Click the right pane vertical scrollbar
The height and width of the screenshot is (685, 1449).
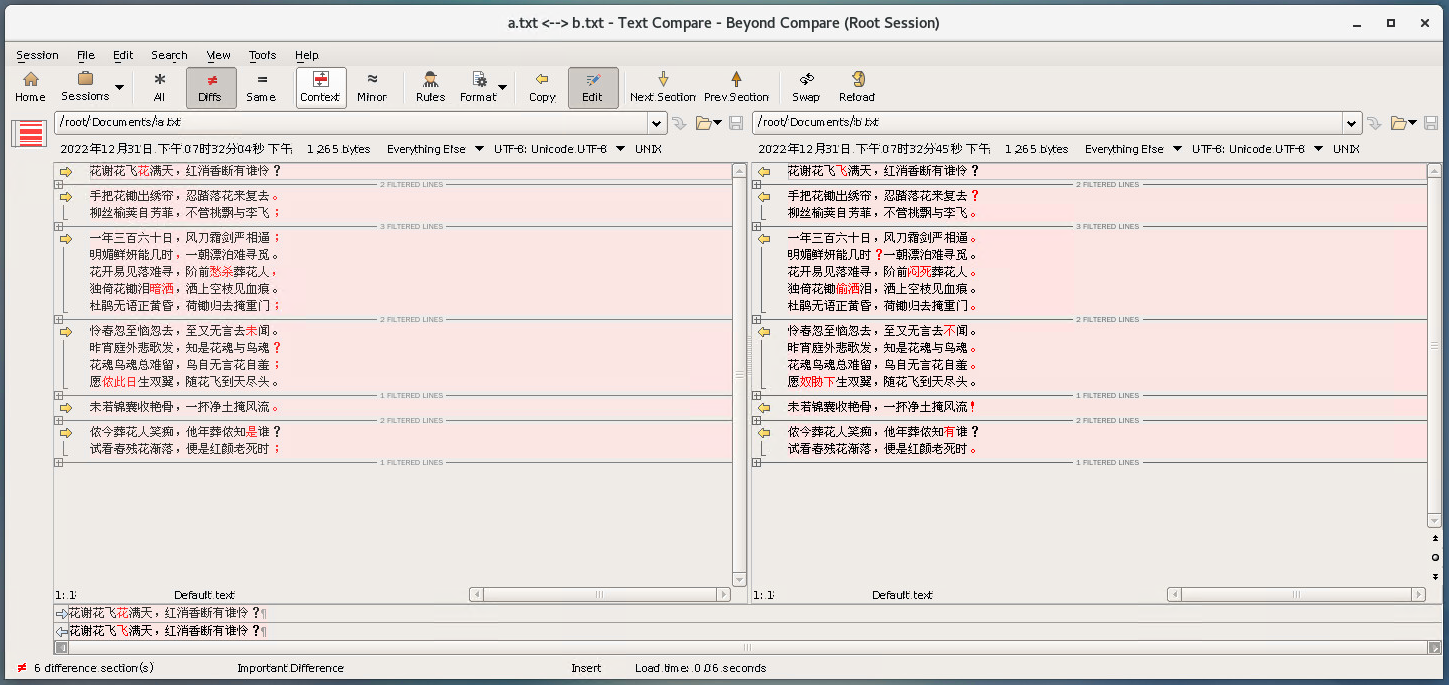coord(1436,345)
